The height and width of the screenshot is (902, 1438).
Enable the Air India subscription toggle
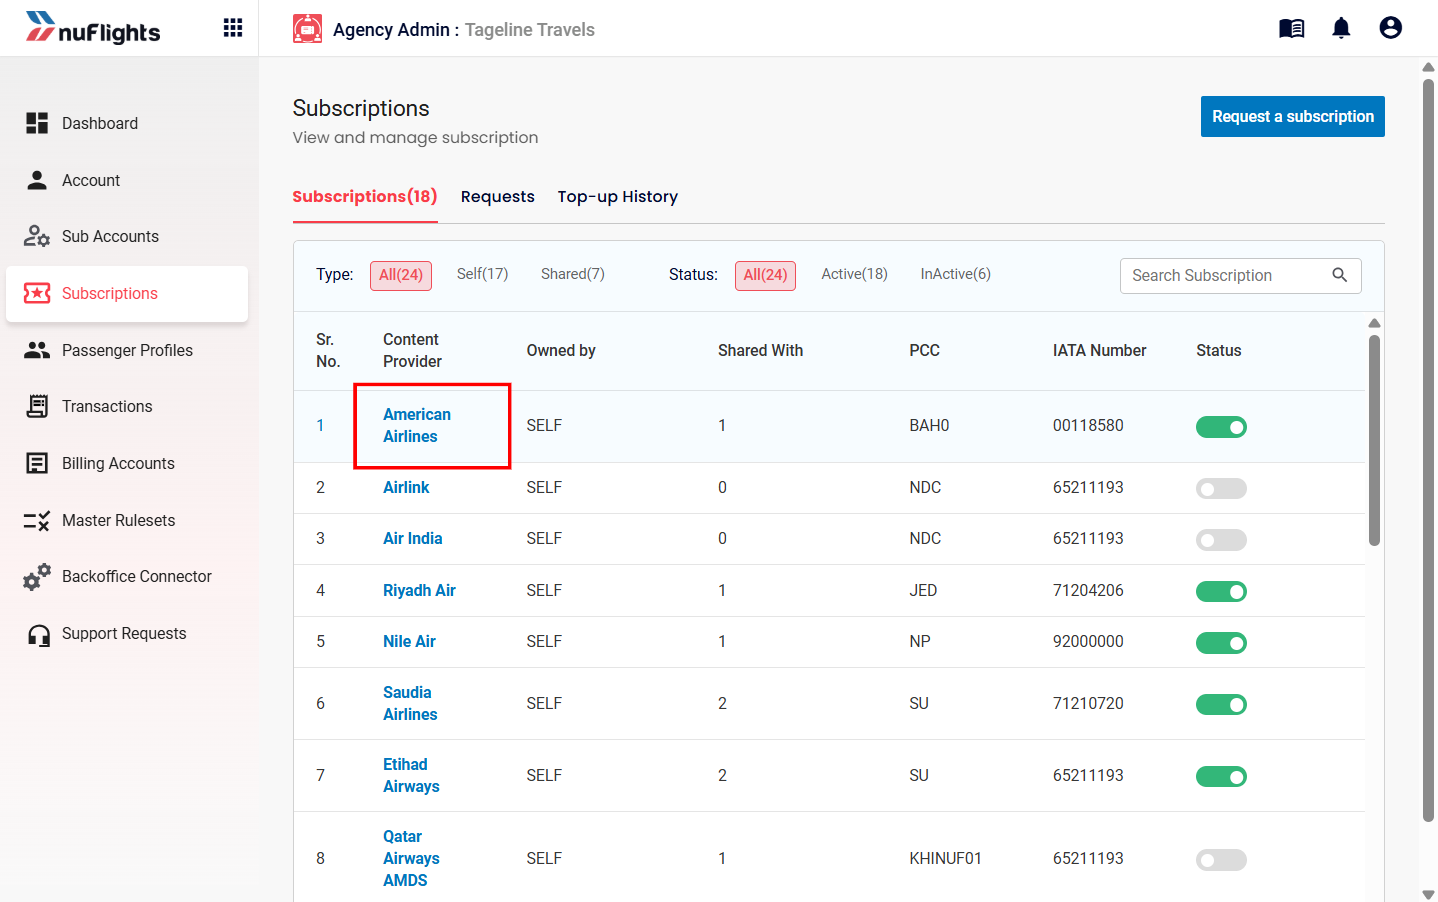1221,540
